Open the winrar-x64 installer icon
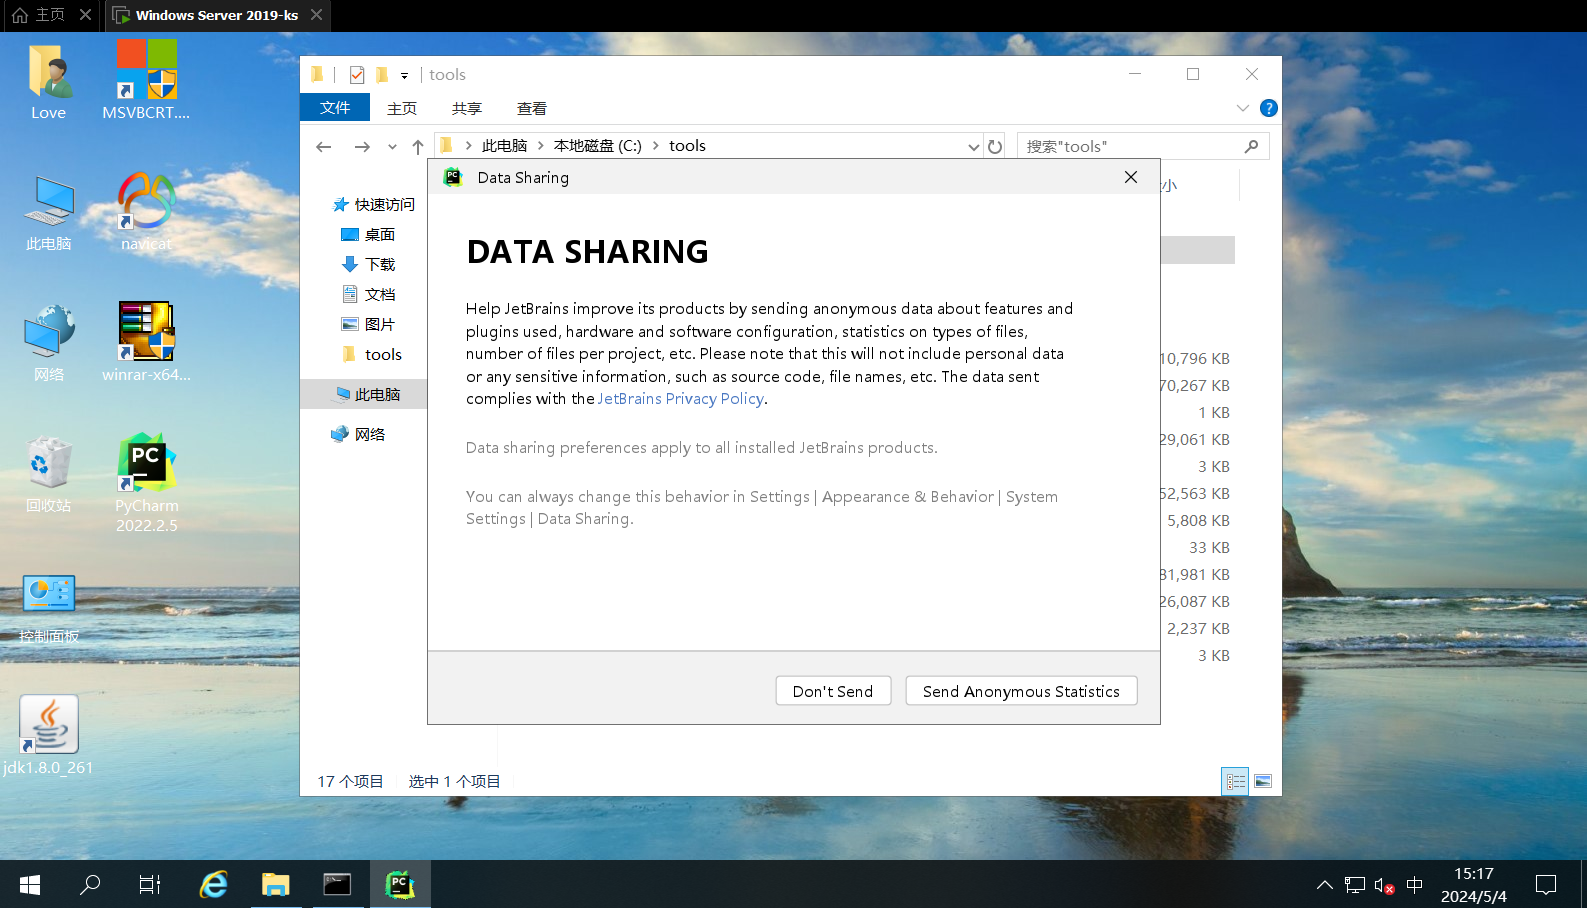Viewport: 1587px width, 908px height. pyautogui.click(x=146, y=344)
